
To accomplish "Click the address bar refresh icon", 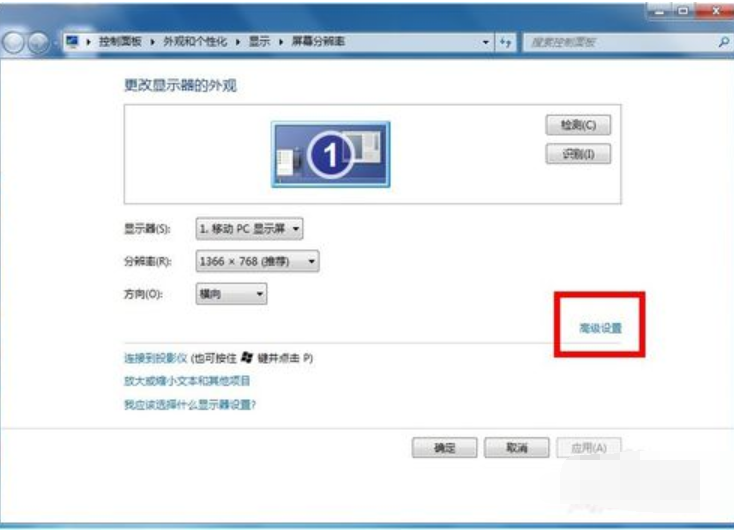I will pos(506,42).
